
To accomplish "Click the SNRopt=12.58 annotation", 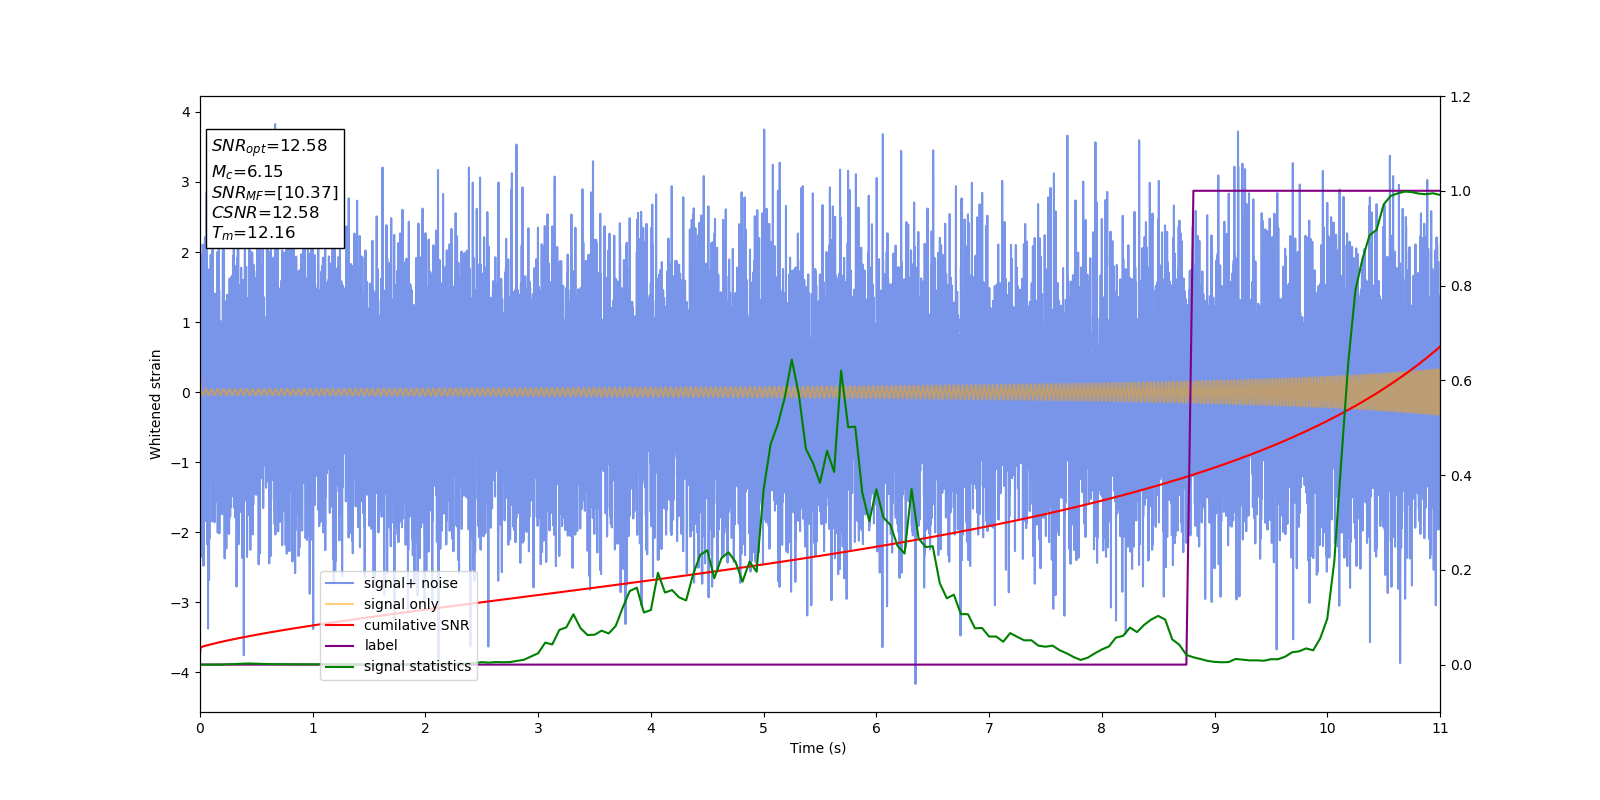I will (269, 146).
